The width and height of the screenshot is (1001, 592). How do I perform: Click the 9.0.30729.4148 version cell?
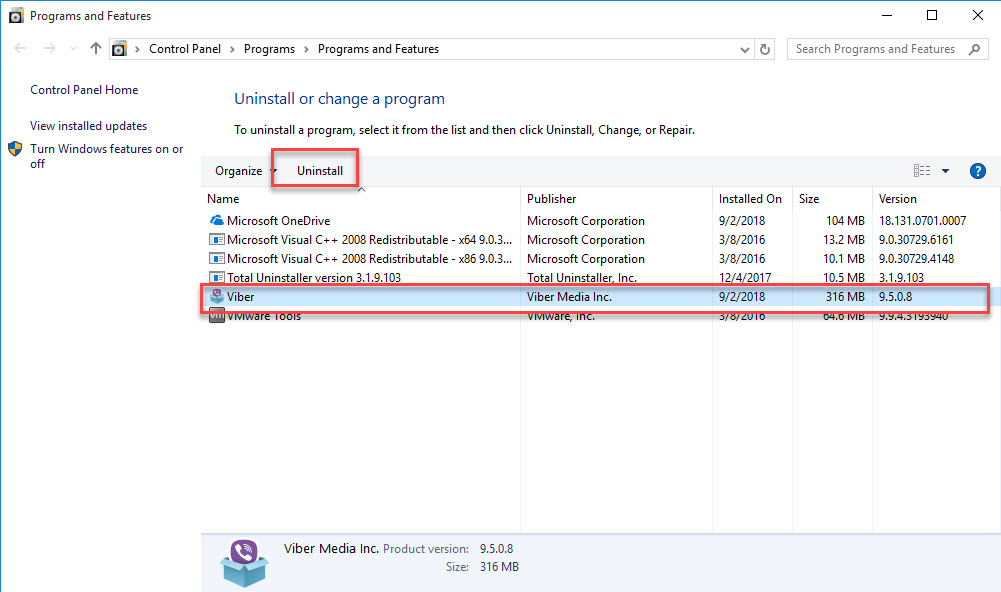(x=916, y=259)
